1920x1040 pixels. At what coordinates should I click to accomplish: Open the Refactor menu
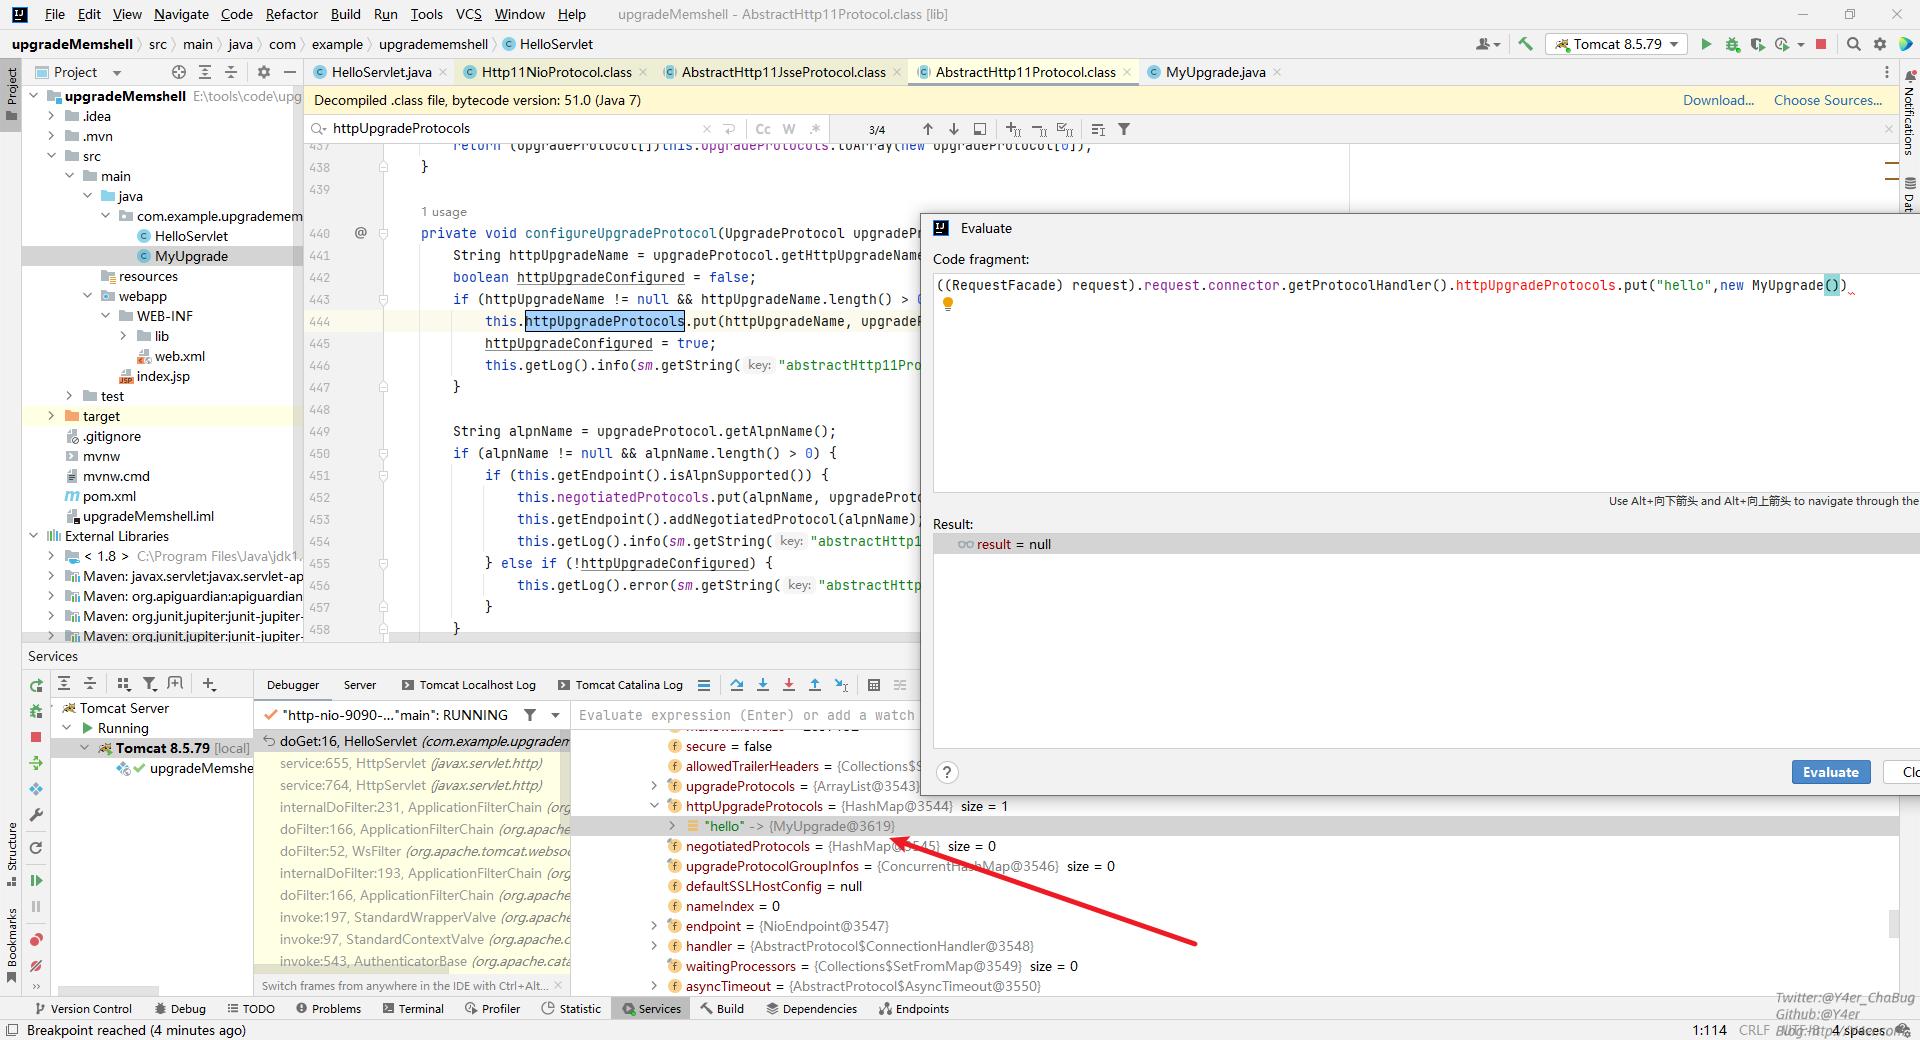[x=291, y=14]
